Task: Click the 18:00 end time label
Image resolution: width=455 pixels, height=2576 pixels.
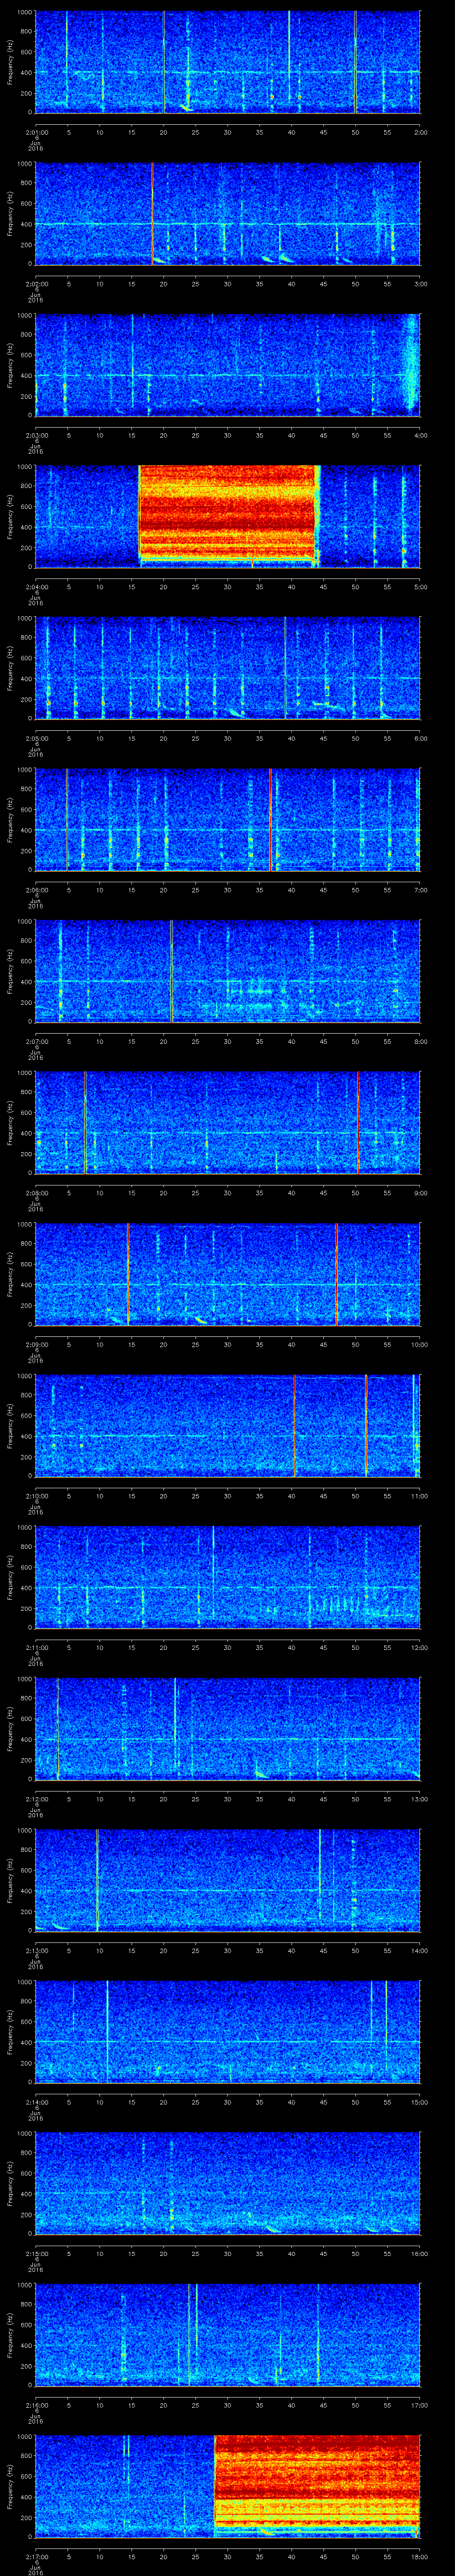Action: [x=420, y=2556]
